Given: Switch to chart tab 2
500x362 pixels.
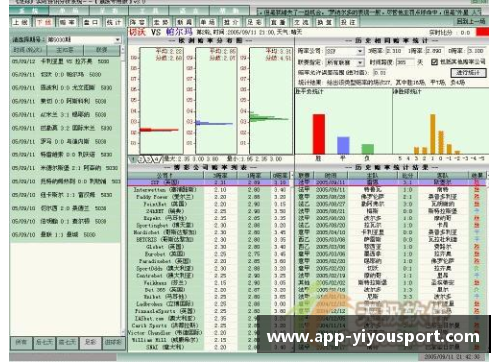Looking at the screenshot, I should 140,159.
